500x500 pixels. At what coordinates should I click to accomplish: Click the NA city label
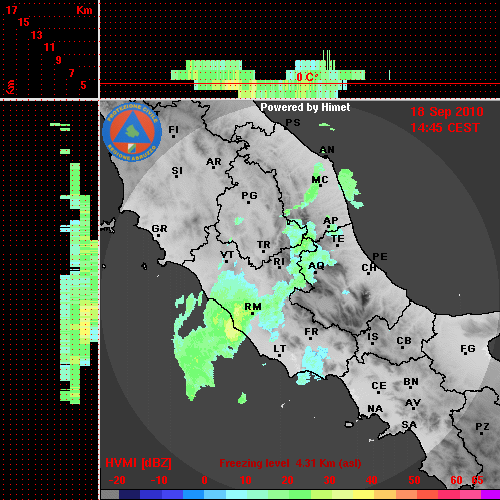(x=375, y=409)
